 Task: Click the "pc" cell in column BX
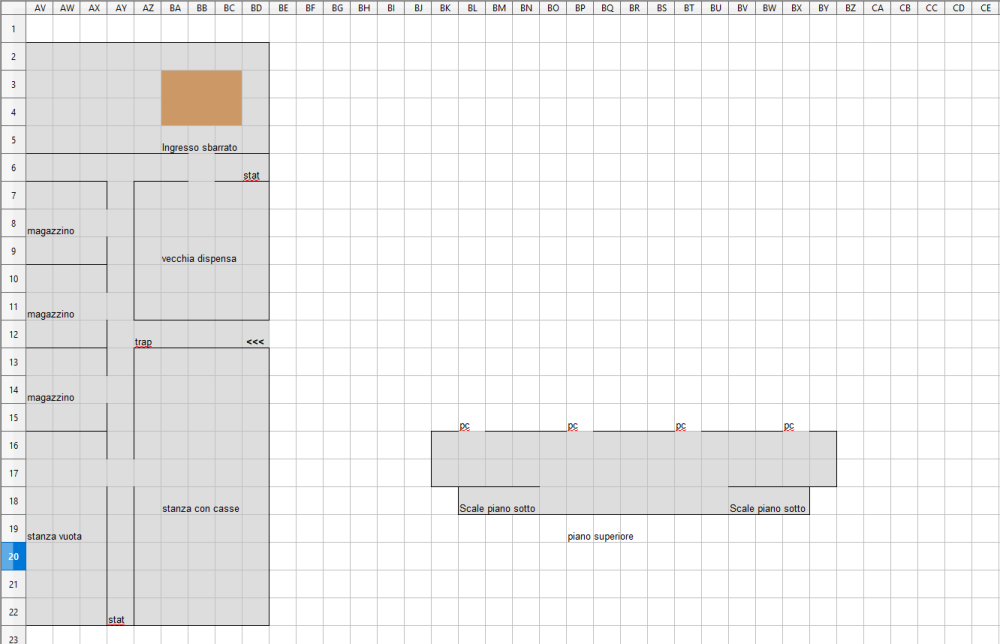coord(794,425)
